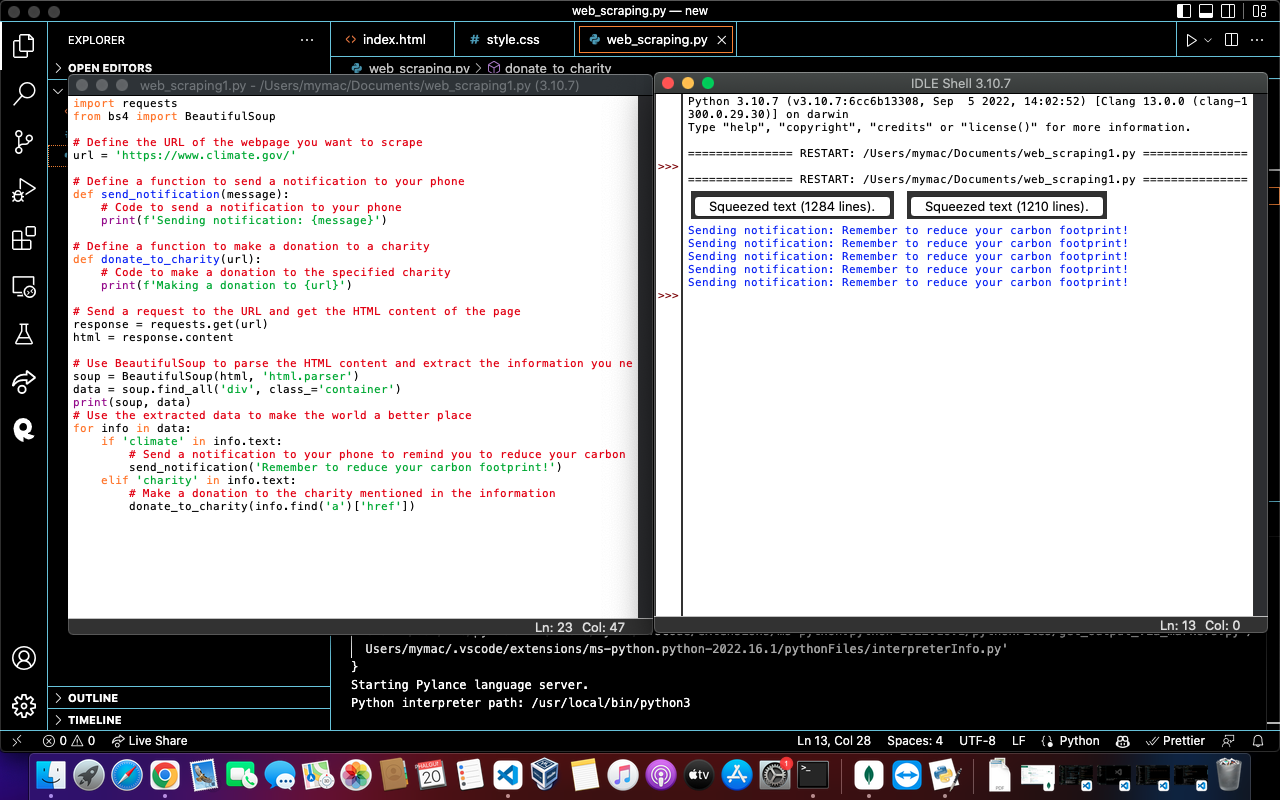Change end of line sequence LF
The width and height of the screenshot is (1280, 800).
1018,741
